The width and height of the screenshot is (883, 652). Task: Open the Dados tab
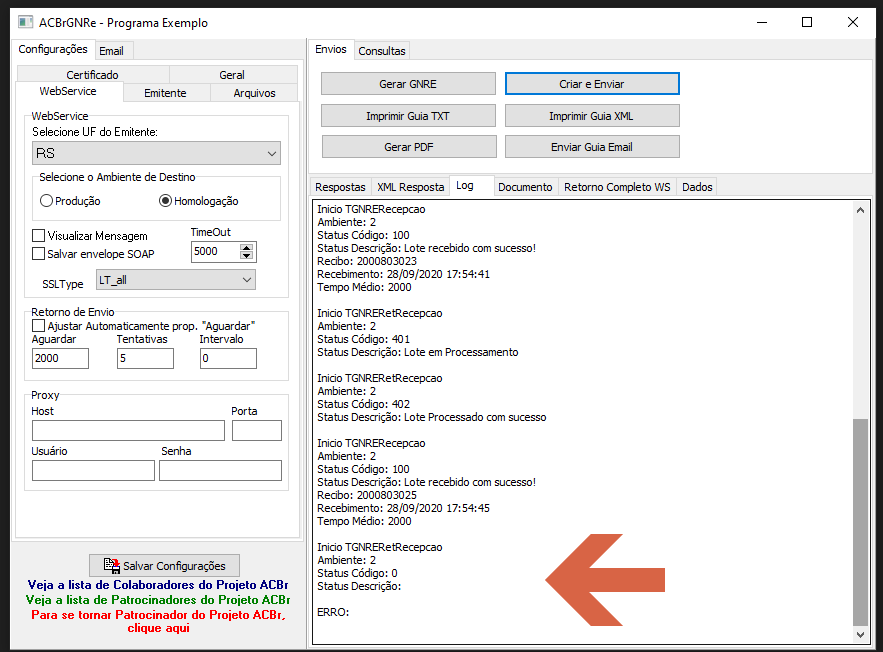(x=697, y=187)
